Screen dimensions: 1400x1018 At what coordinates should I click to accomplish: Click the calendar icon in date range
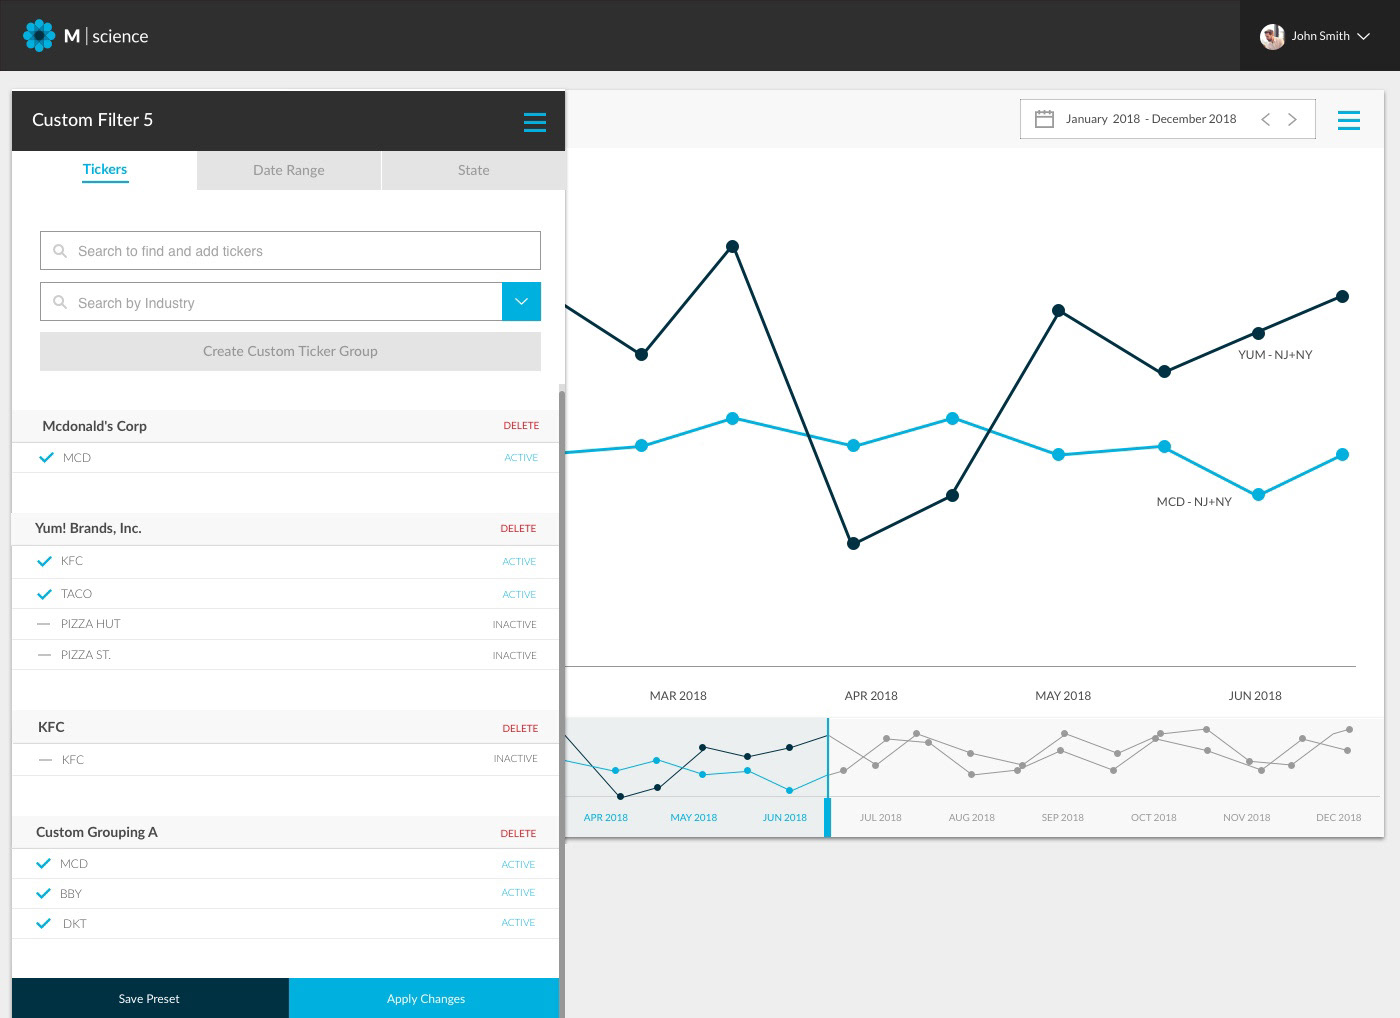(1044, 119)
